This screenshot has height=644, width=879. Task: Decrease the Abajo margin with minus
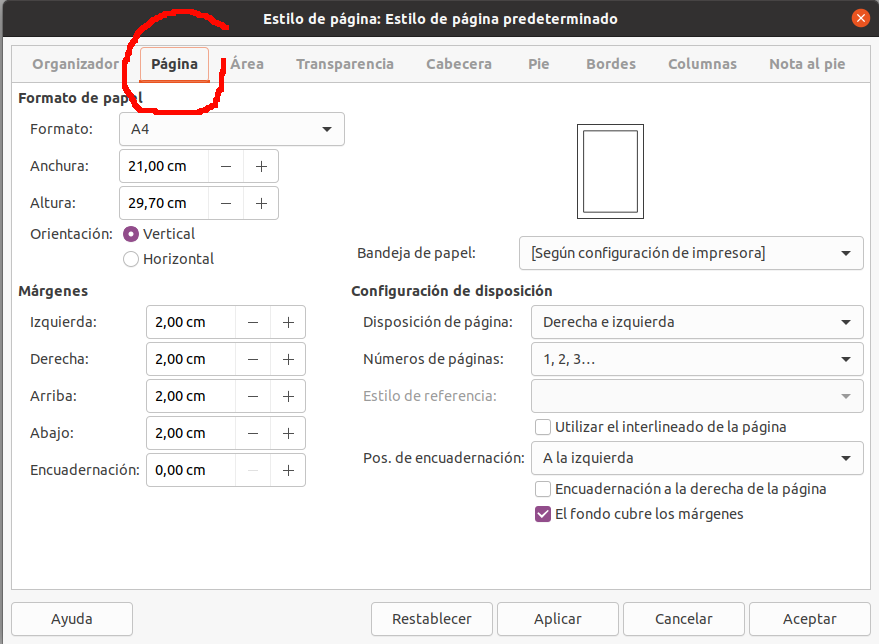coord(253,433)
